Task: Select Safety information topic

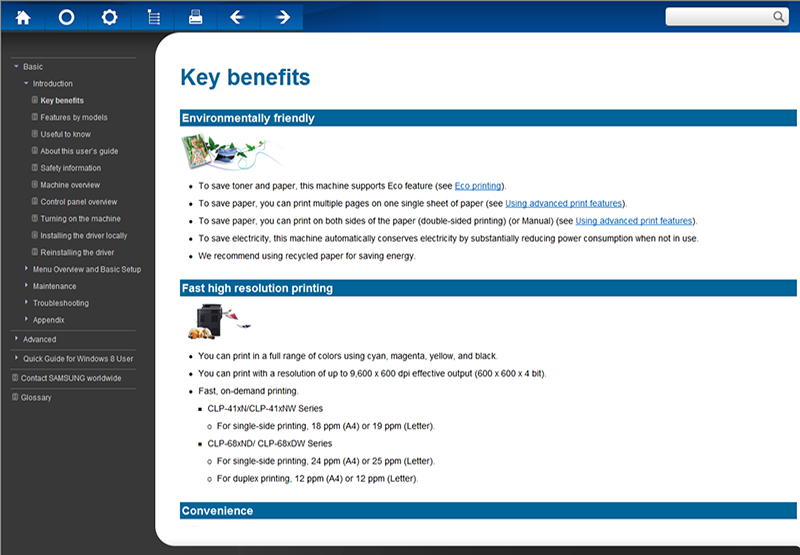Action: point(70,168)
